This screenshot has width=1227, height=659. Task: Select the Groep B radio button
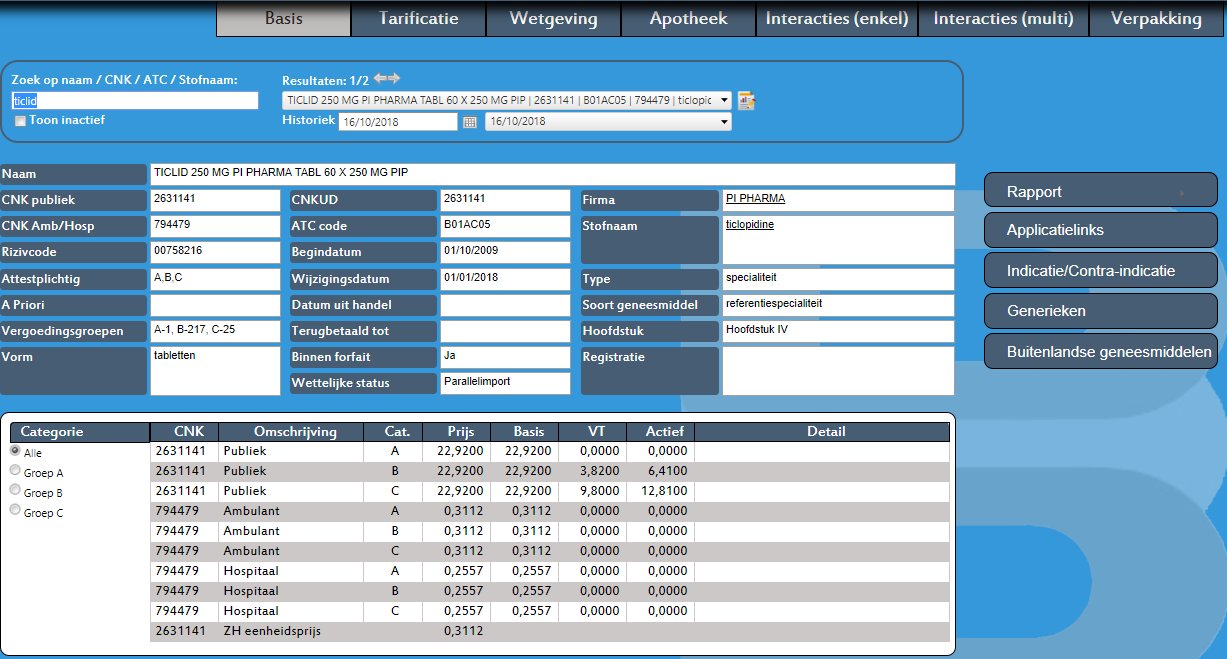pos(15,491)
